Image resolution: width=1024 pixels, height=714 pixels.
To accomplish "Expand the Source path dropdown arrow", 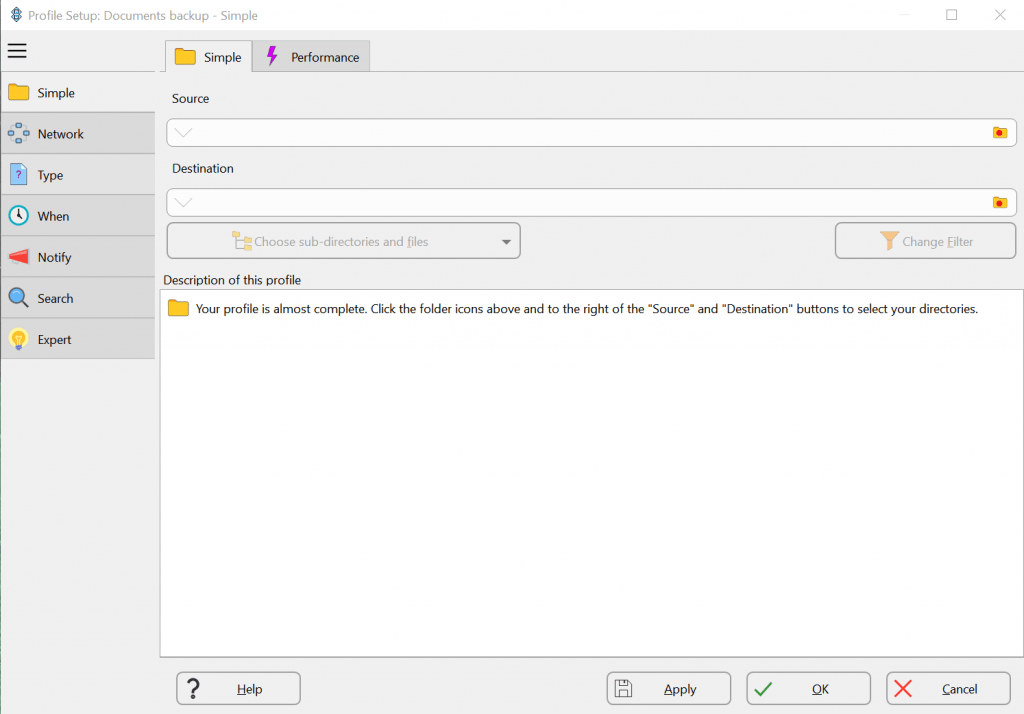I will [x=184, y=133].
